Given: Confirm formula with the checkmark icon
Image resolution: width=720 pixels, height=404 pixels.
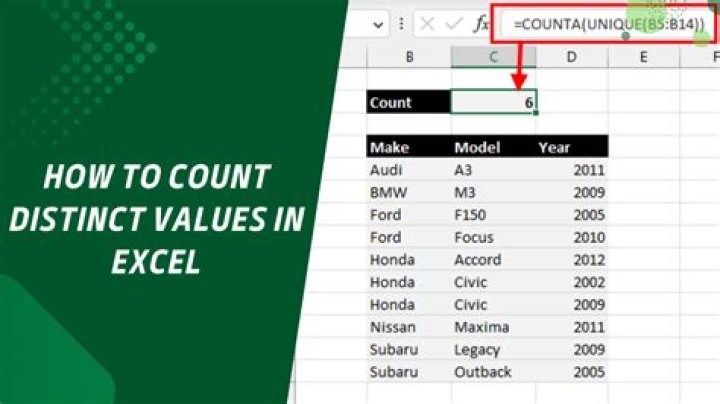Looking at the screenshot, I should [x=454, y=24].
